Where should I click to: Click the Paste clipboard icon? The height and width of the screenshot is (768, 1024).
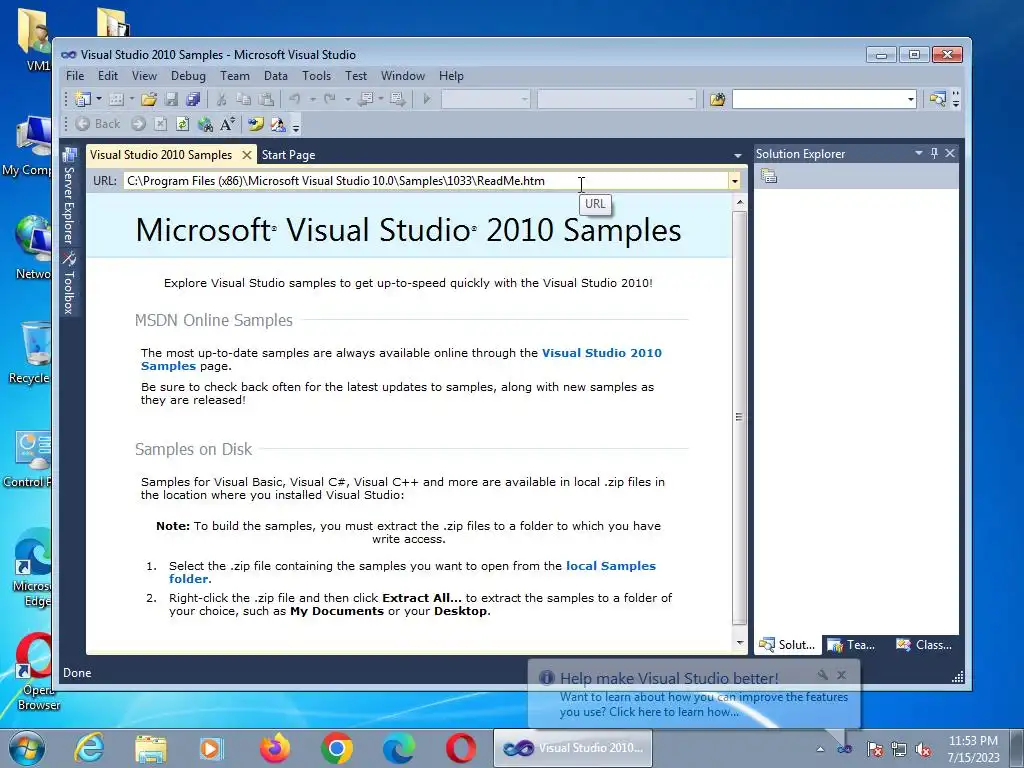266,99
